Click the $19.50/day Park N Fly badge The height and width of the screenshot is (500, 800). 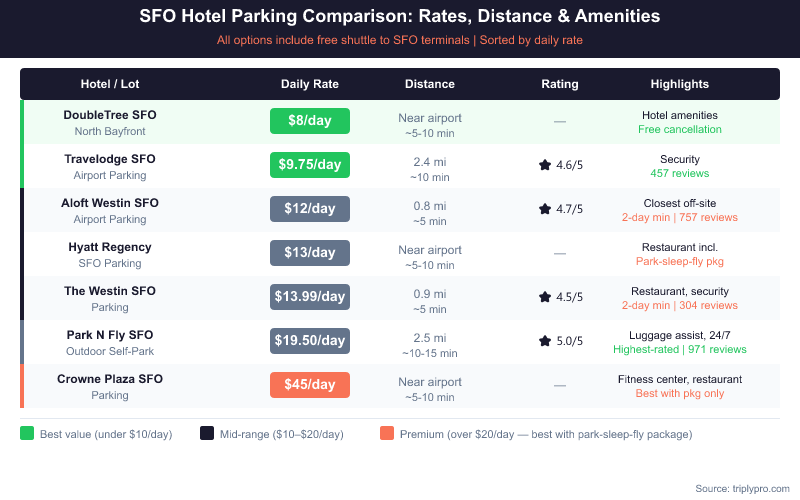[310, 341]
